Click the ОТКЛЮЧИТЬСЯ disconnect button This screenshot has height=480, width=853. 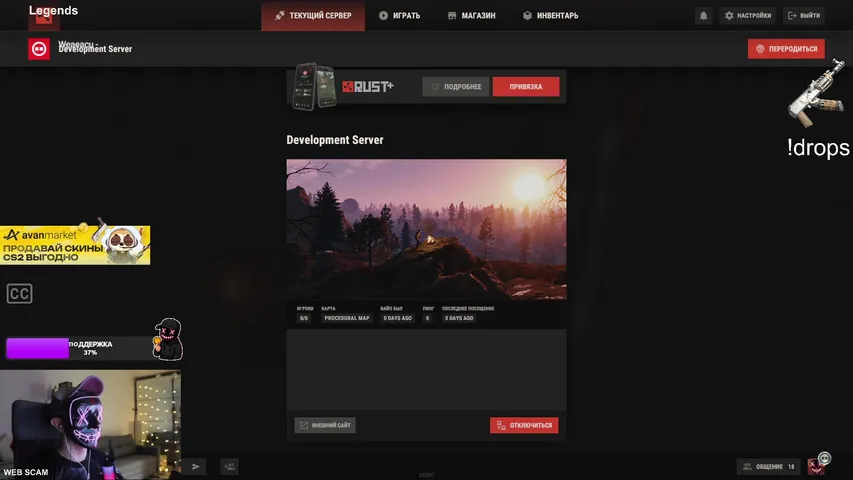524,425
